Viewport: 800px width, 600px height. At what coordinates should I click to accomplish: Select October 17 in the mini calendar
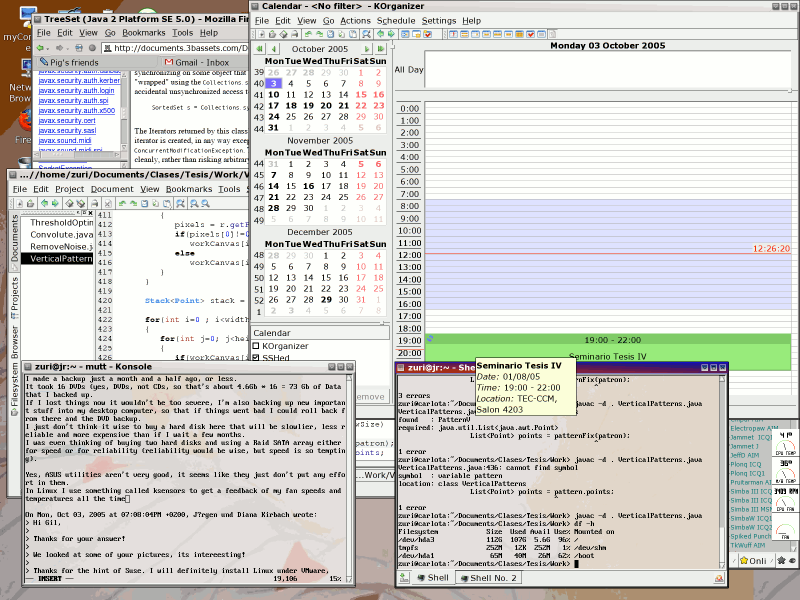click(274, 106)
